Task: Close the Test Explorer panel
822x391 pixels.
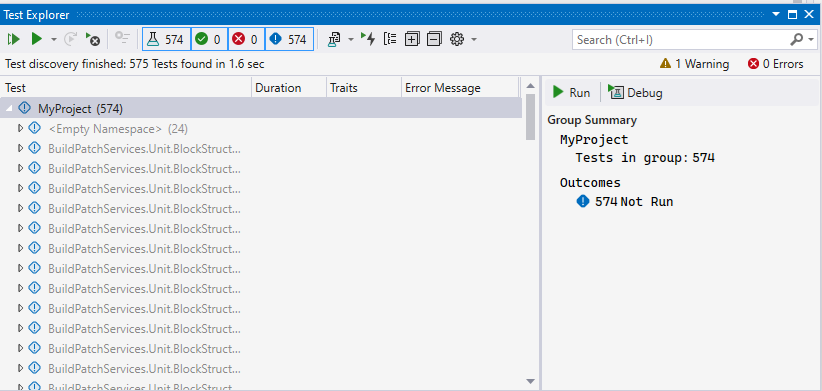Action: 809,15
